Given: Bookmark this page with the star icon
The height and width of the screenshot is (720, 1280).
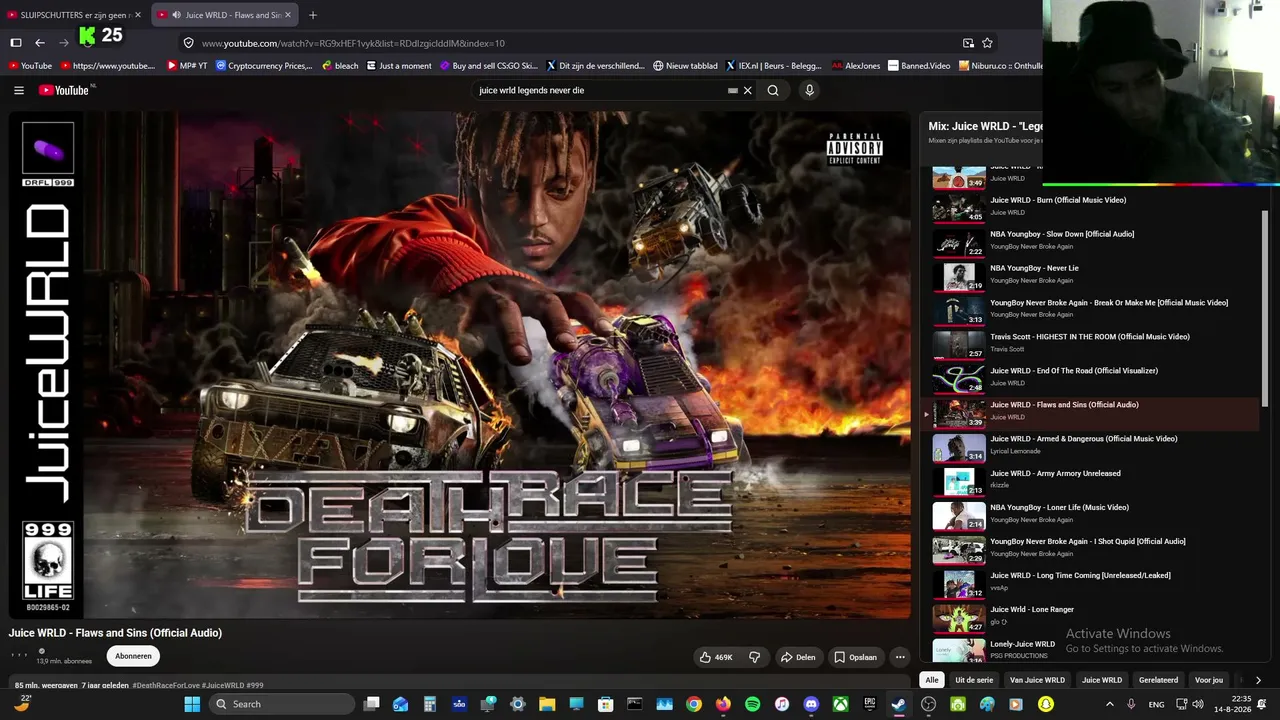Looking at the screenshot, I should tap(987, 43).
